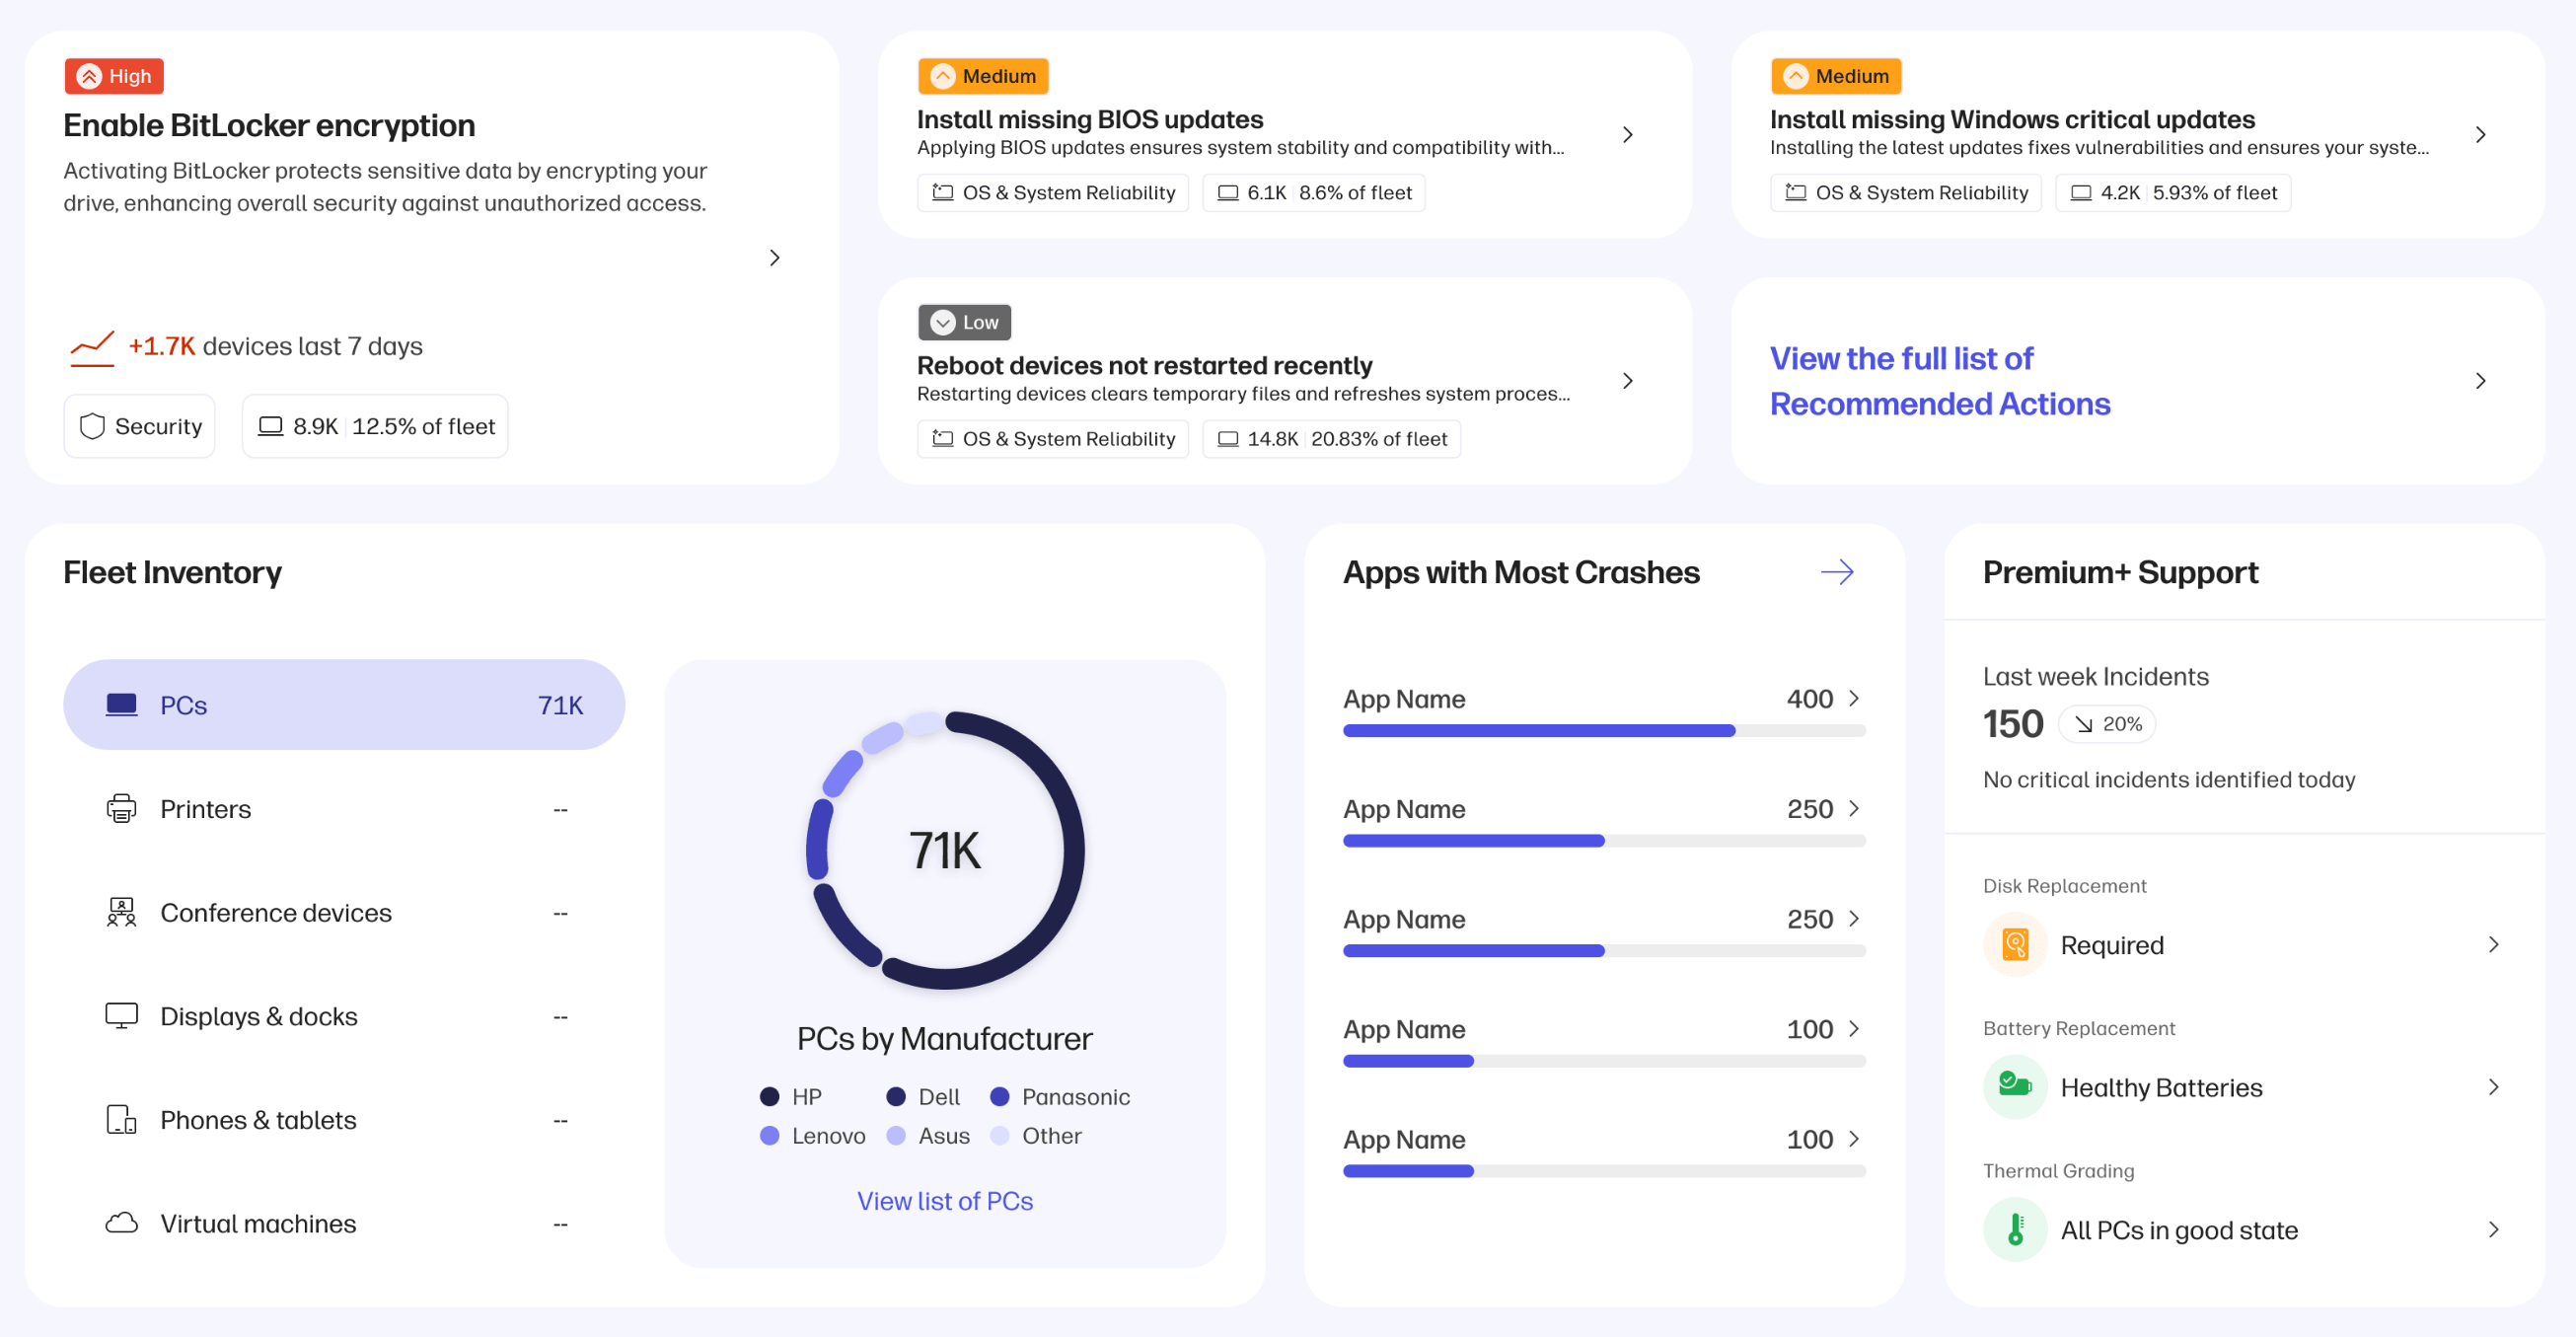Click the laptop icon beside 6.1K
2576x1337 pixels.
click(1227, 193)
